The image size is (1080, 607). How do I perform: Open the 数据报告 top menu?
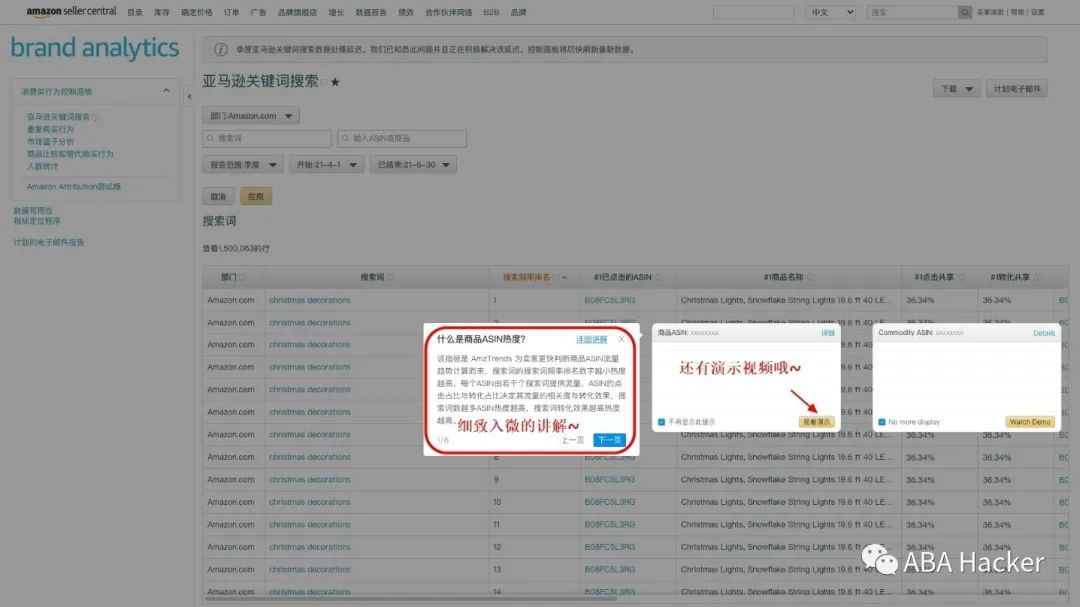pos(371,12)
